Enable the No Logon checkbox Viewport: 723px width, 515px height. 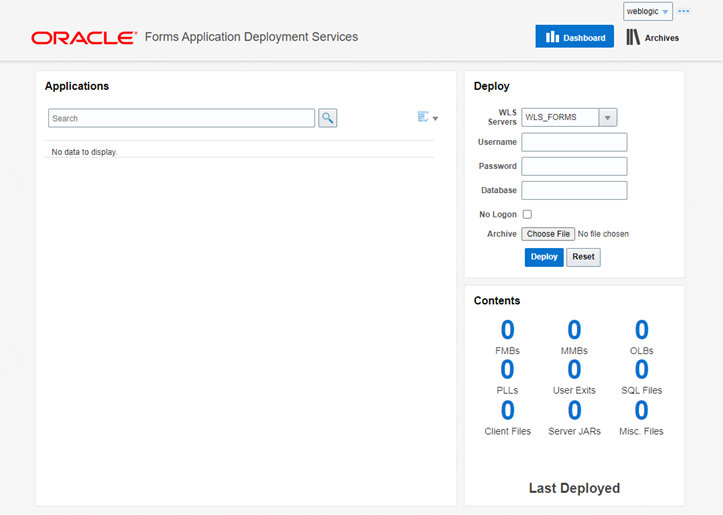click(x=527, y=214)
